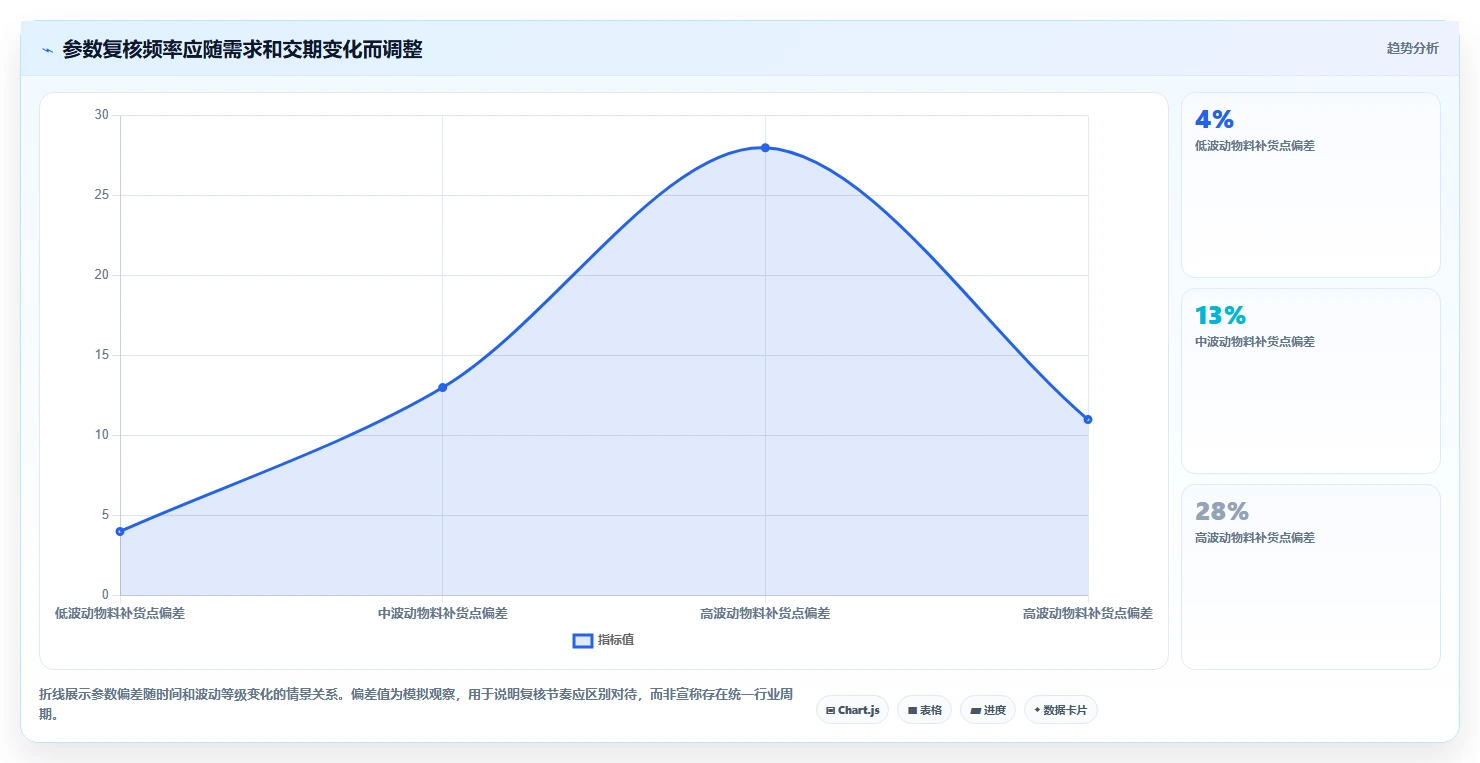Click the y-axis tick label 0
Image resolution: width=1480 pixels, height=763 pixels.
point(105,595)
